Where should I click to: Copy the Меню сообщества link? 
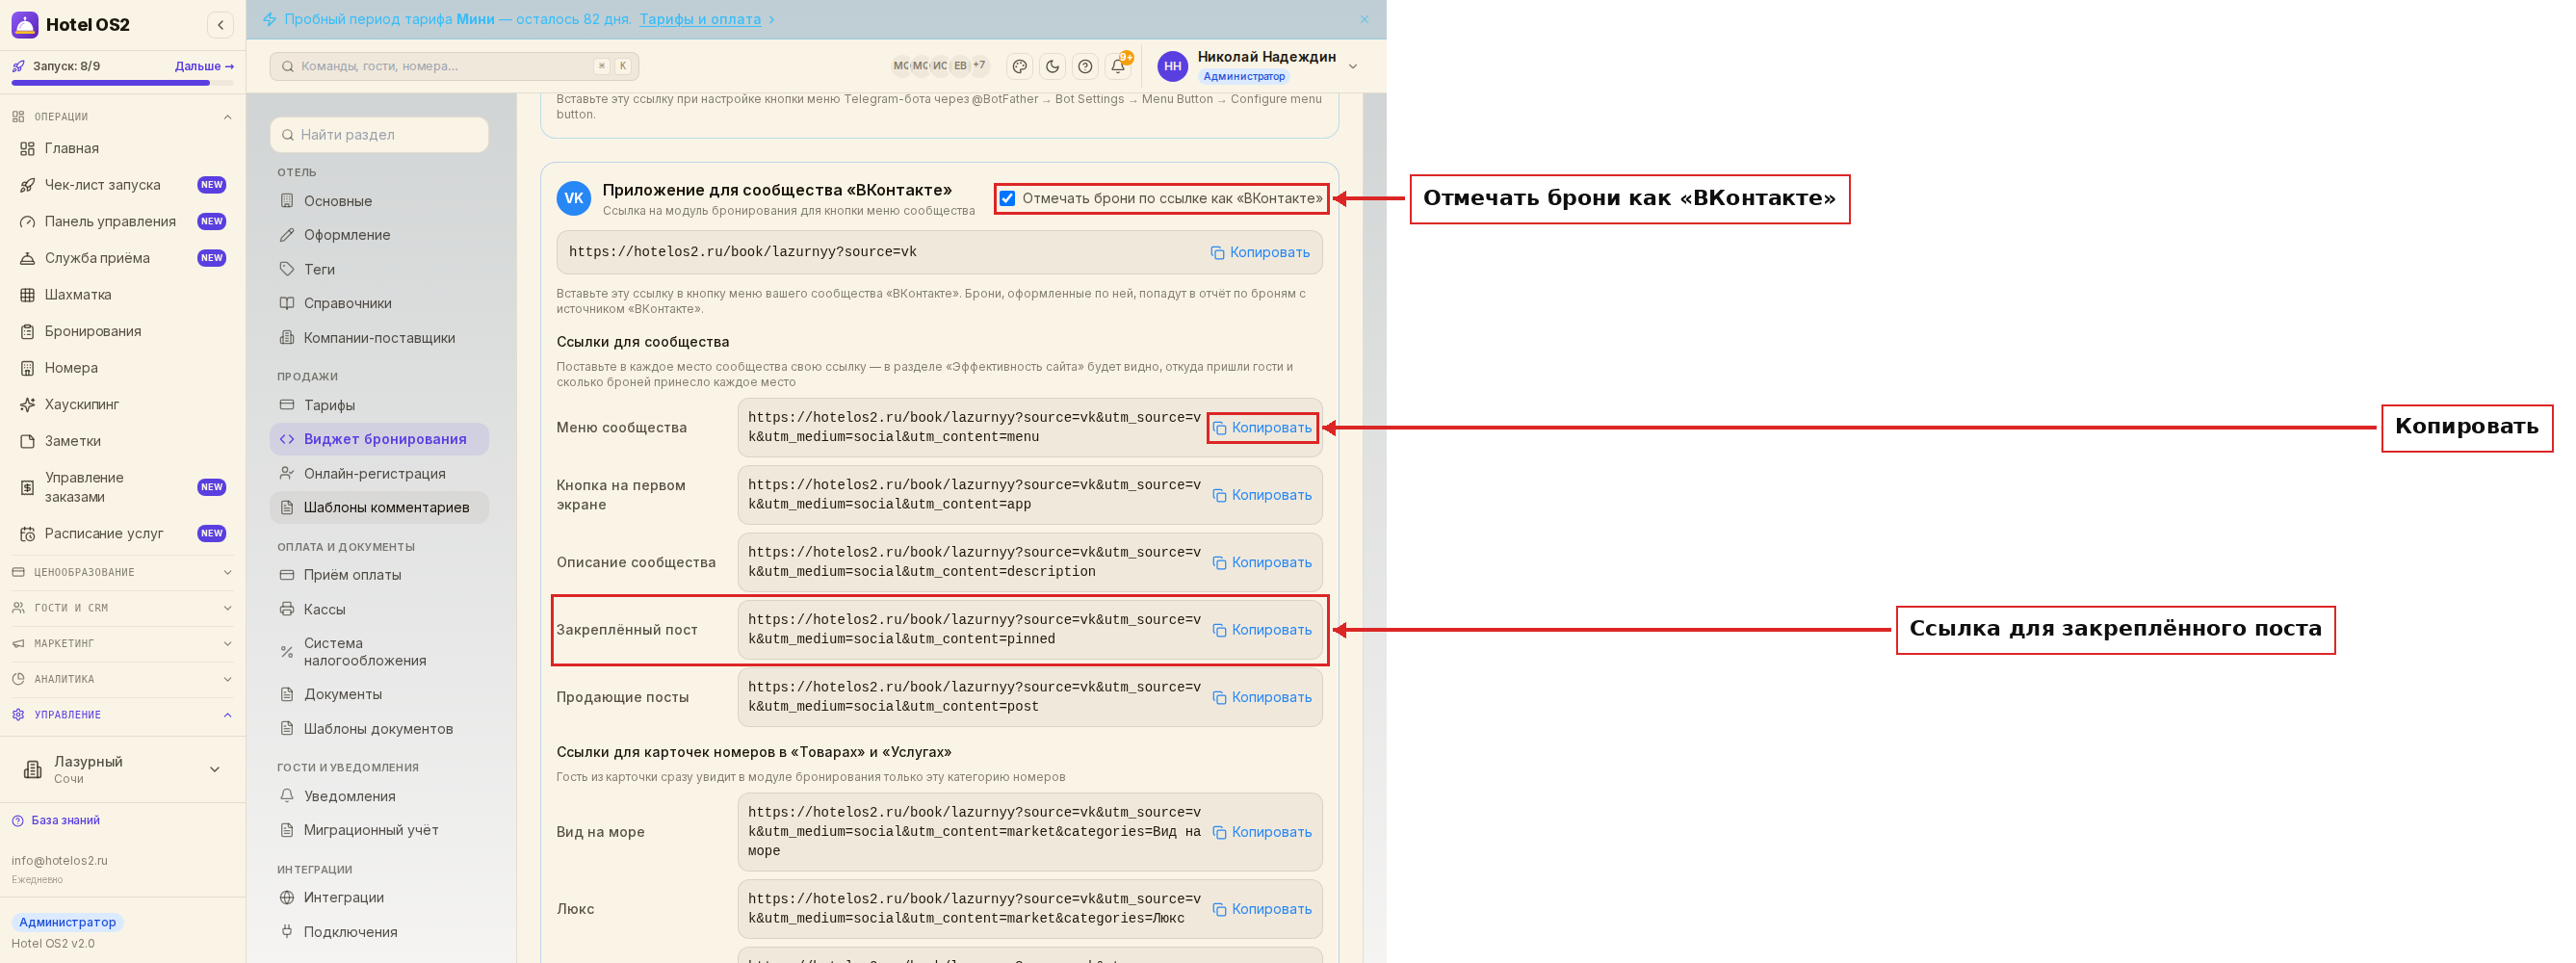pos(1262,428)
